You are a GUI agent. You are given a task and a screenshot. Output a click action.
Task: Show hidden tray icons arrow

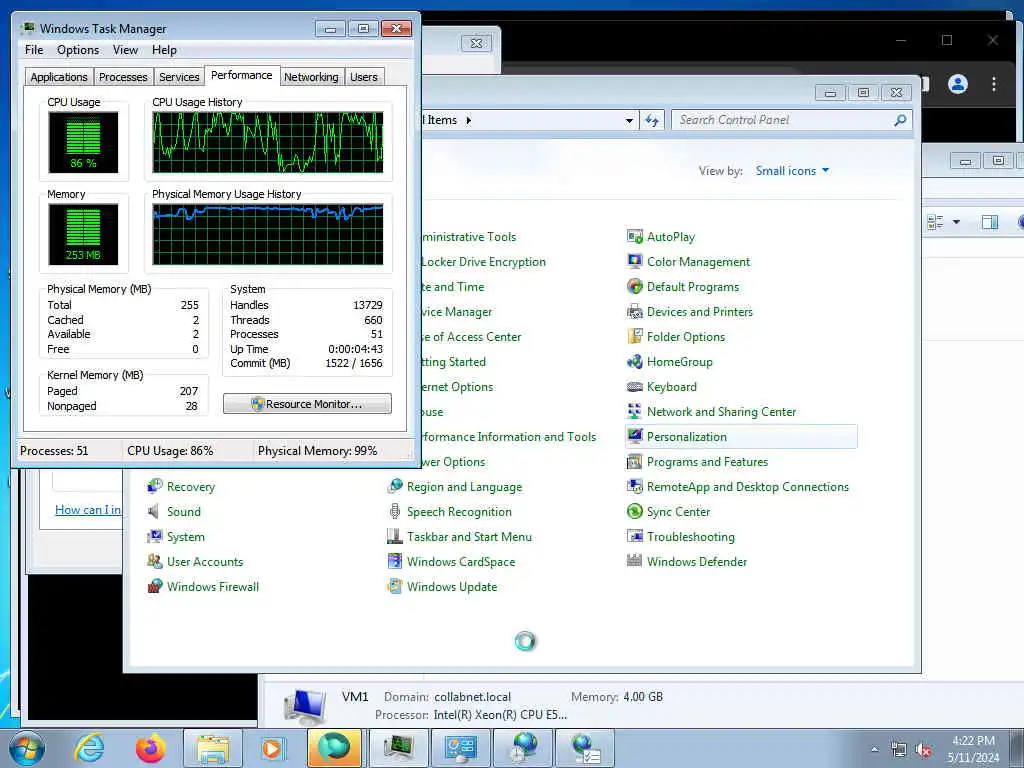point(874,750)
